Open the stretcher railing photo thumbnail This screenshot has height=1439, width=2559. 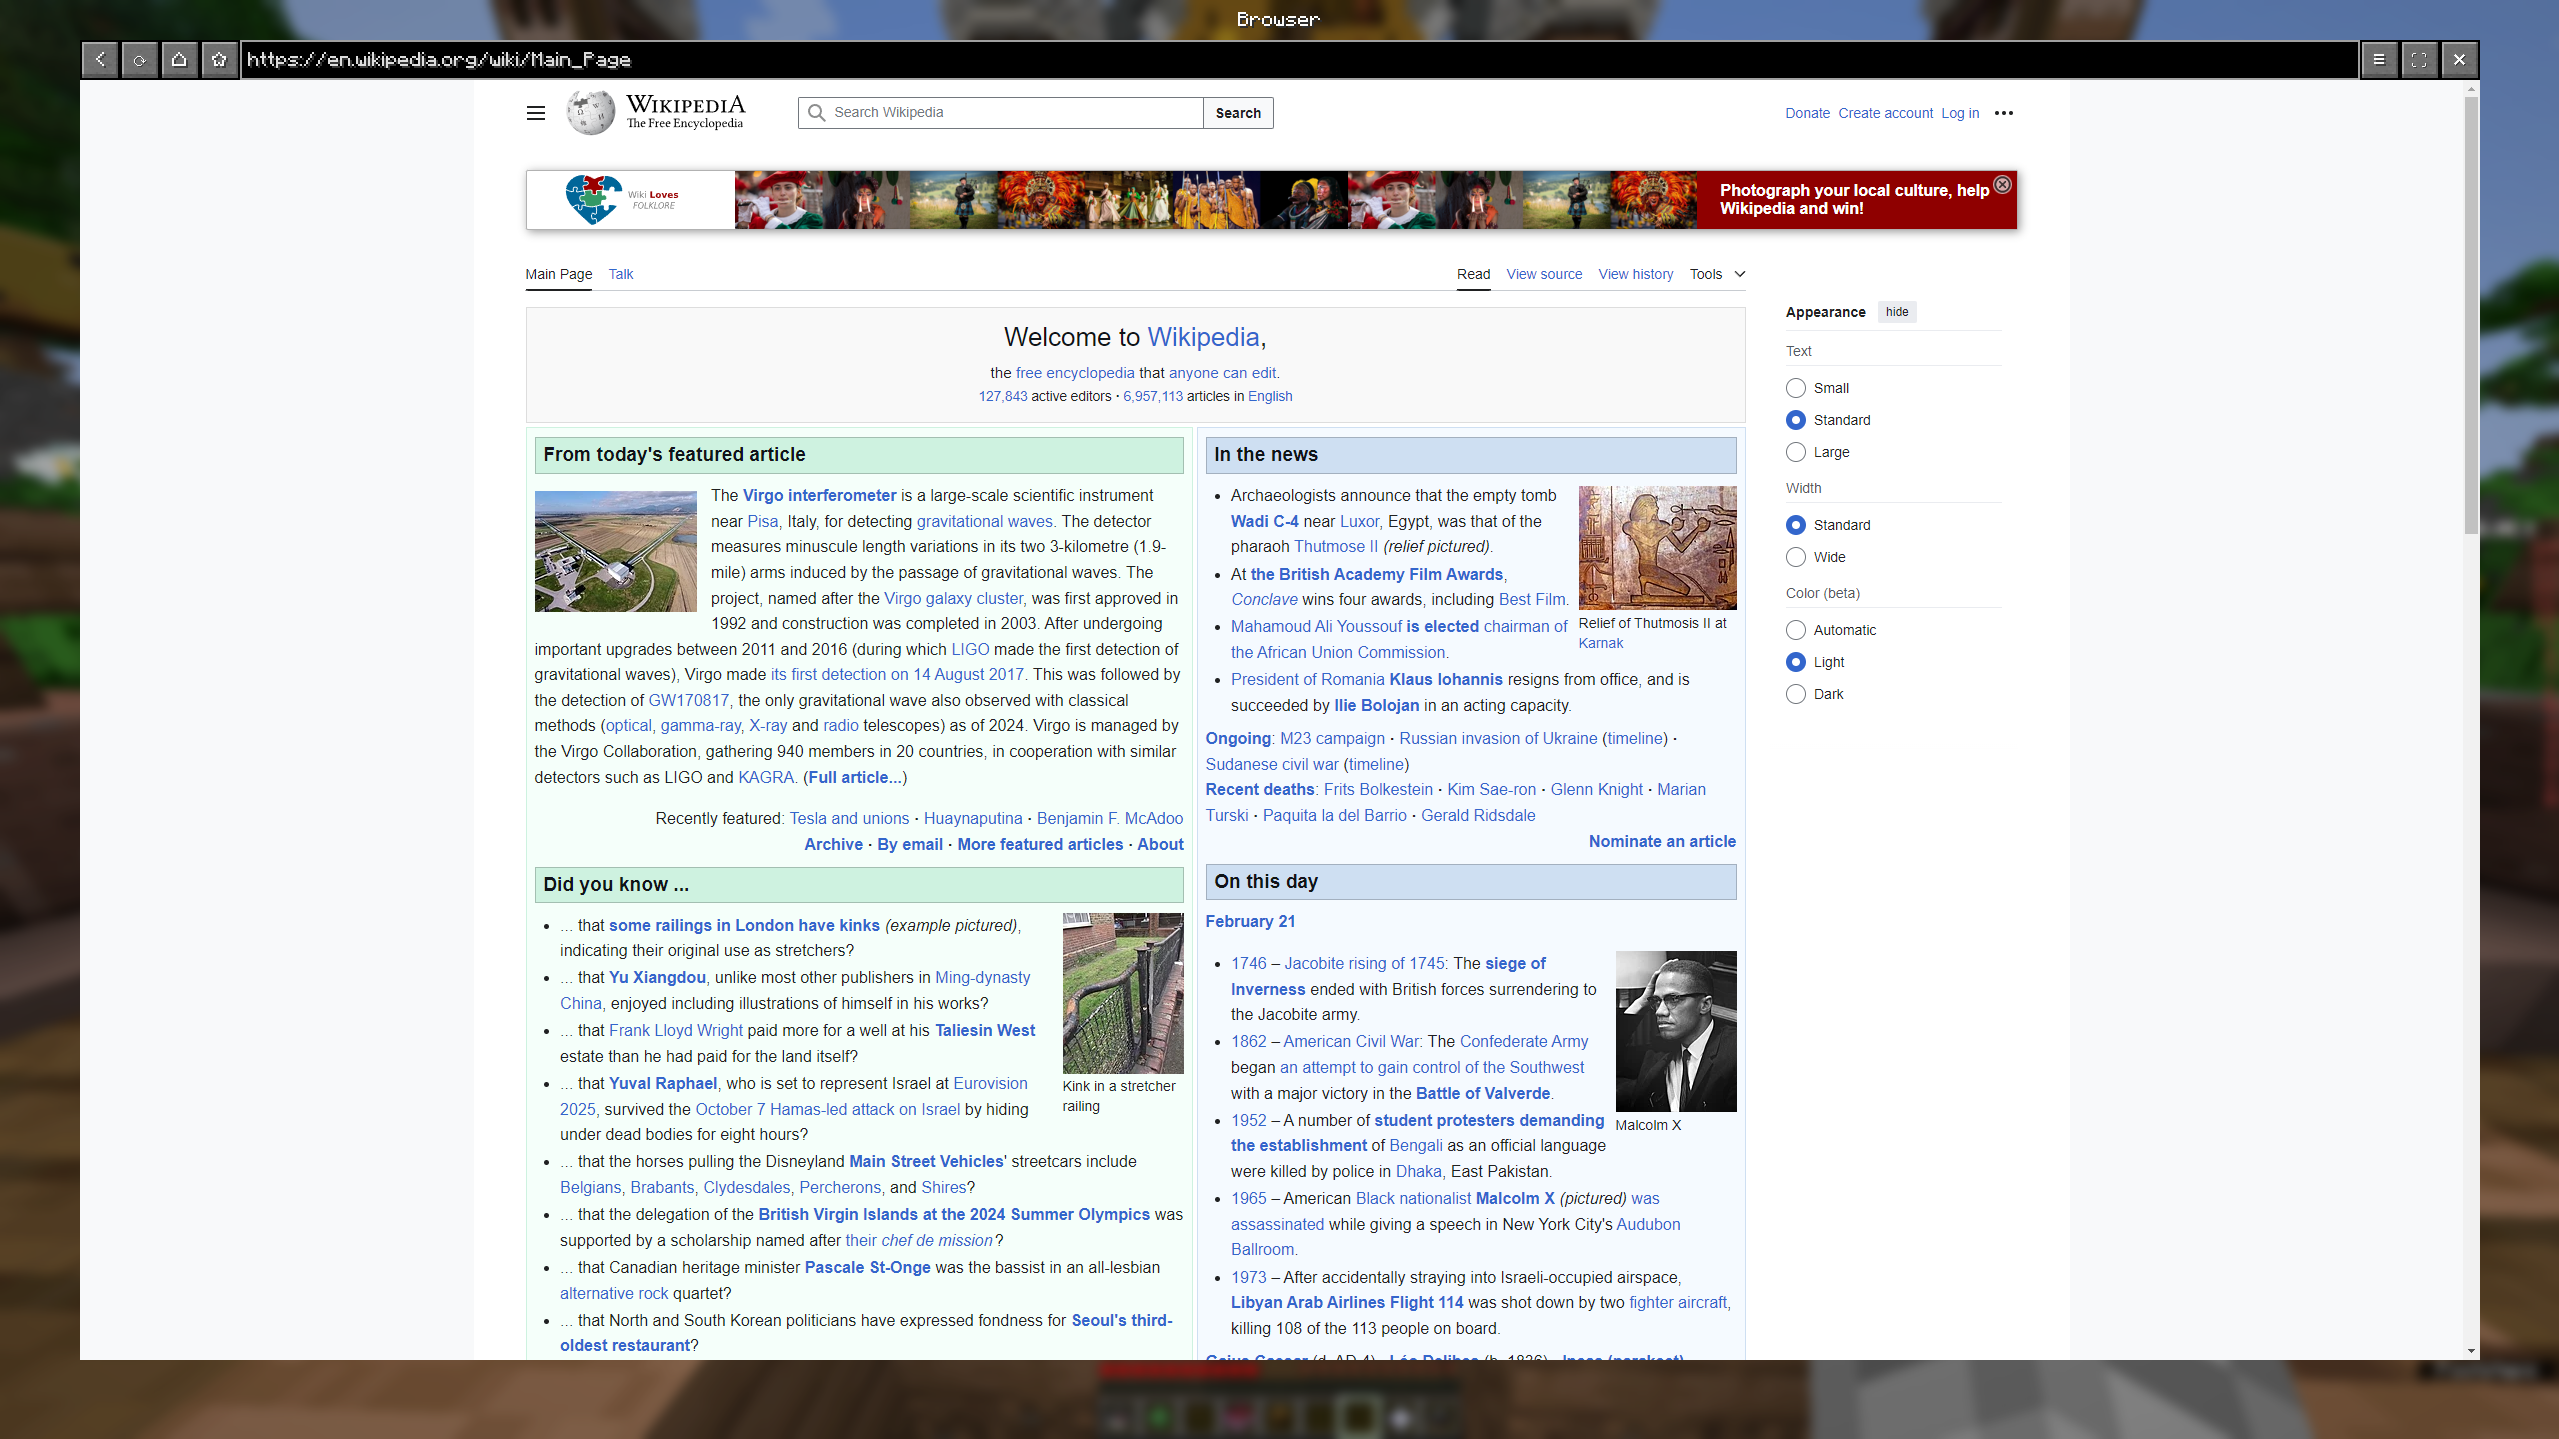[x=1123, y=993]
